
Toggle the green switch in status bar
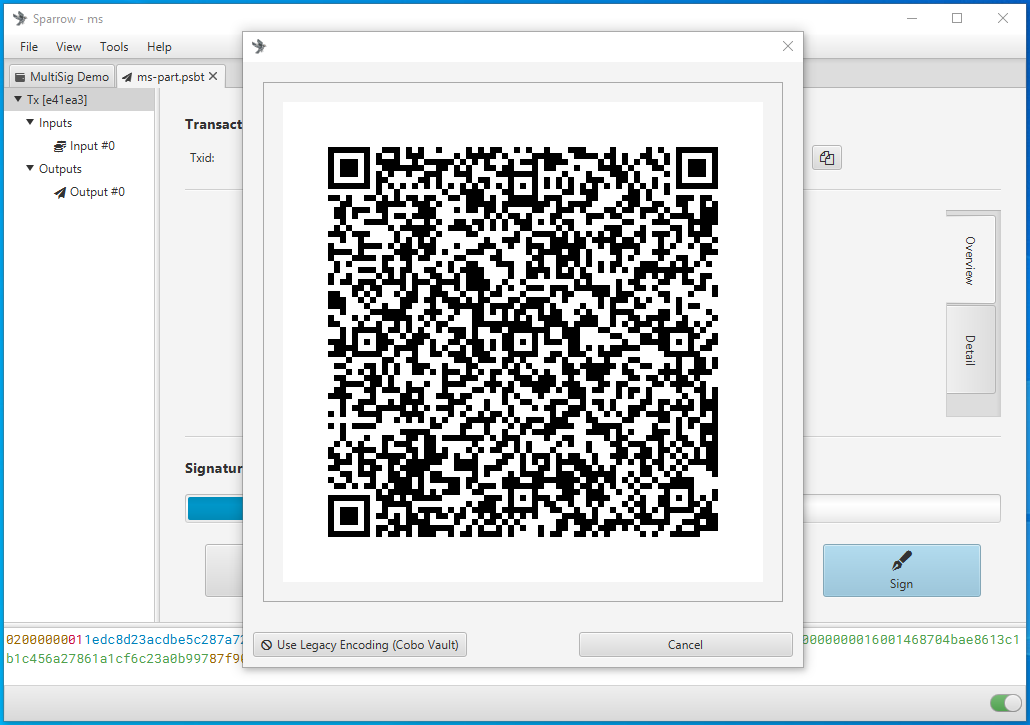pos(1006,703)
